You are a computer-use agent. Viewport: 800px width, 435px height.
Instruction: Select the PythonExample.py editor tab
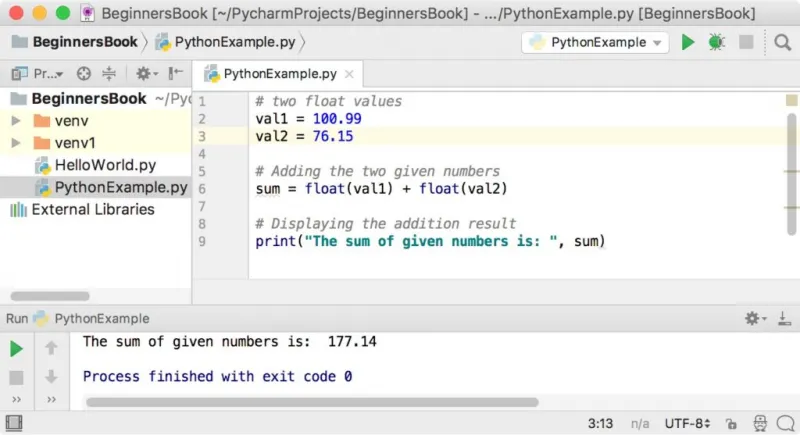279,74
